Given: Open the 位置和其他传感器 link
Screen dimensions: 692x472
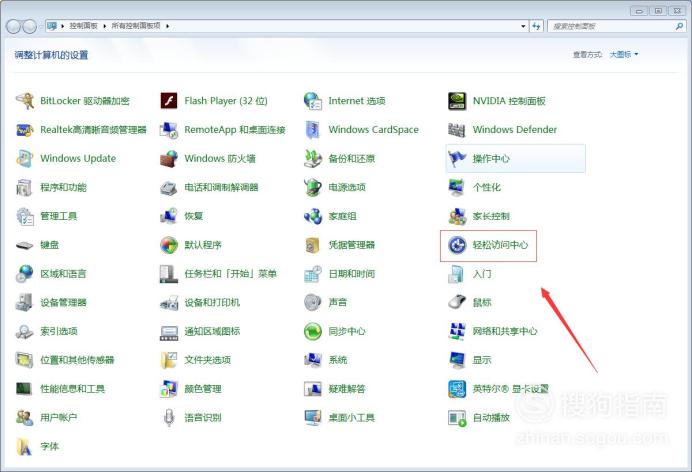Looking at the screenshot, I should click(x=77, y=360).
